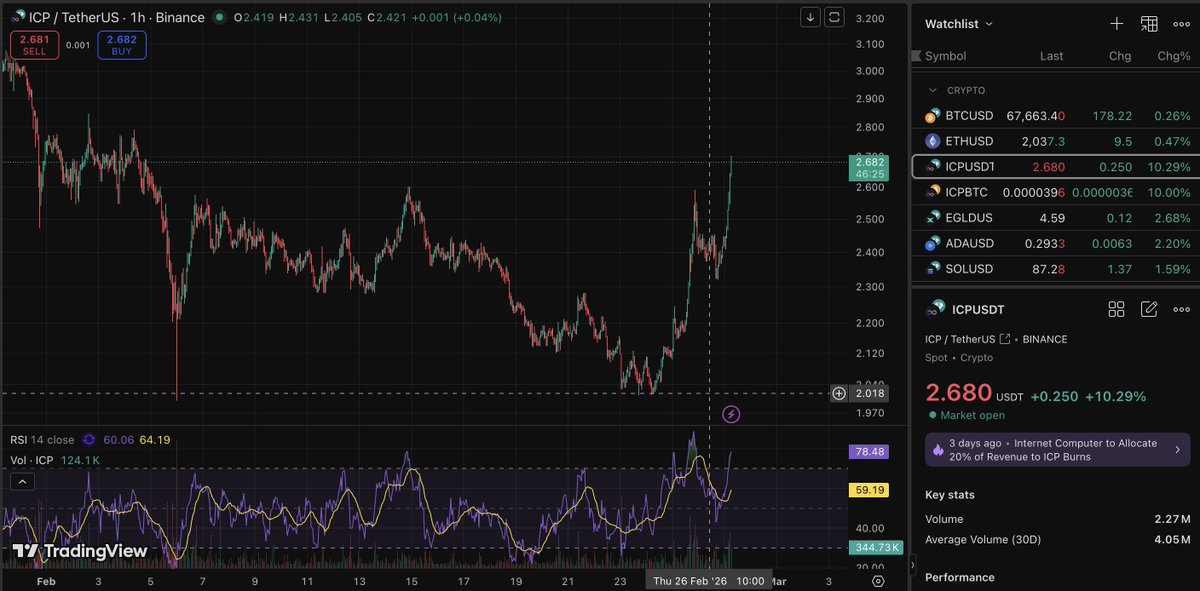
Task: Click the 2.680 USDT price in details
Action: click(959, 392)
